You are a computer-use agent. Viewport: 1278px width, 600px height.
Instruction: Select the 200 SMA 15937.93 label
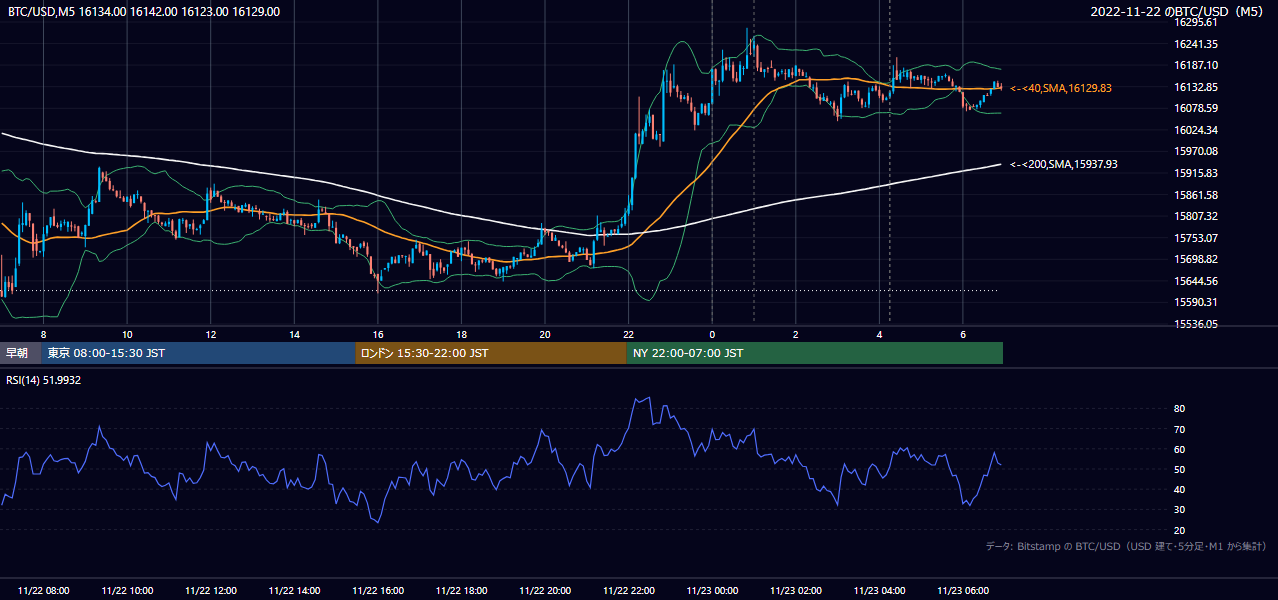(1063, 164)
